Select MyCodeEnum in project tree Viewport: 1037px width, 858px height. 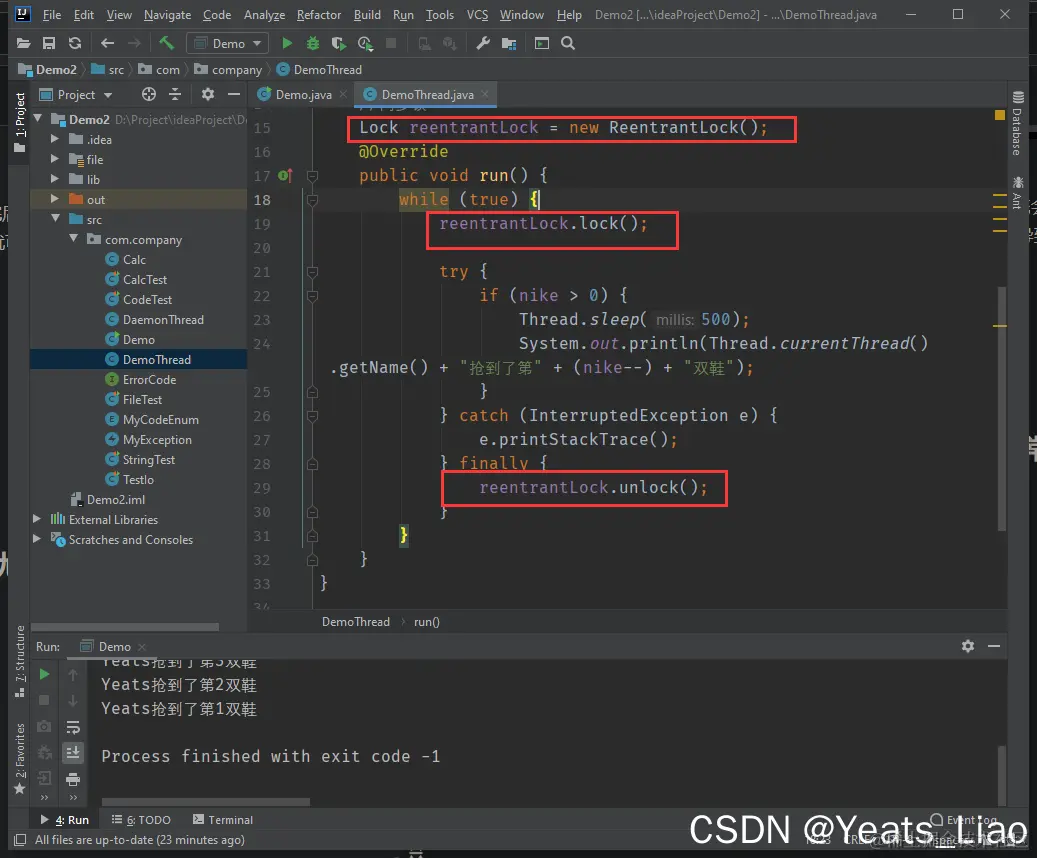point(161,419)
